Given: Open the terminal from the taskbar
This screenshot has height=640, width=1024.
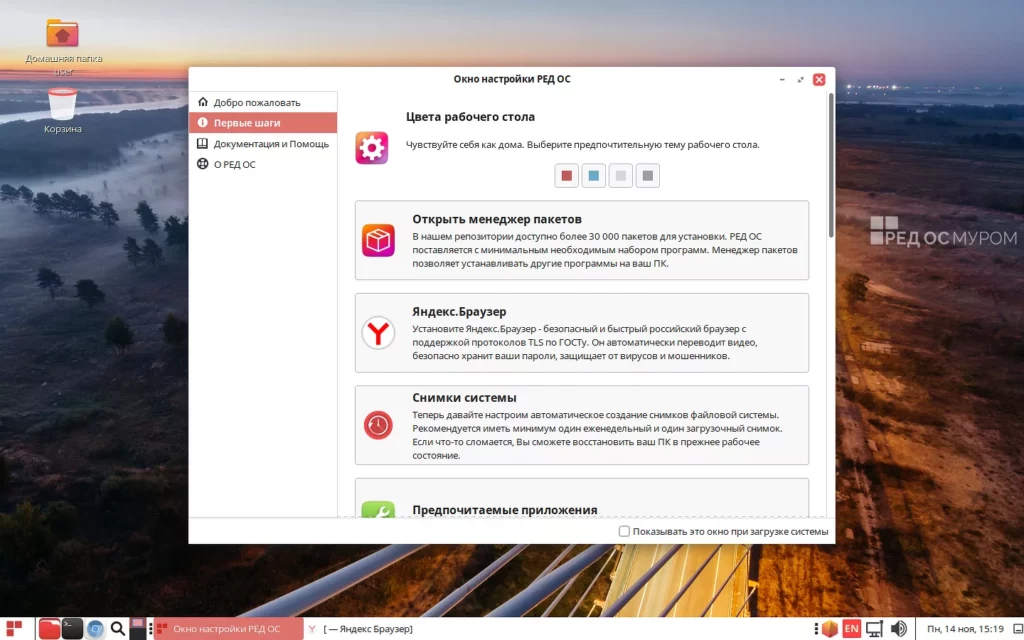Looking at the screenshot, I should click(x=73, y=628).
